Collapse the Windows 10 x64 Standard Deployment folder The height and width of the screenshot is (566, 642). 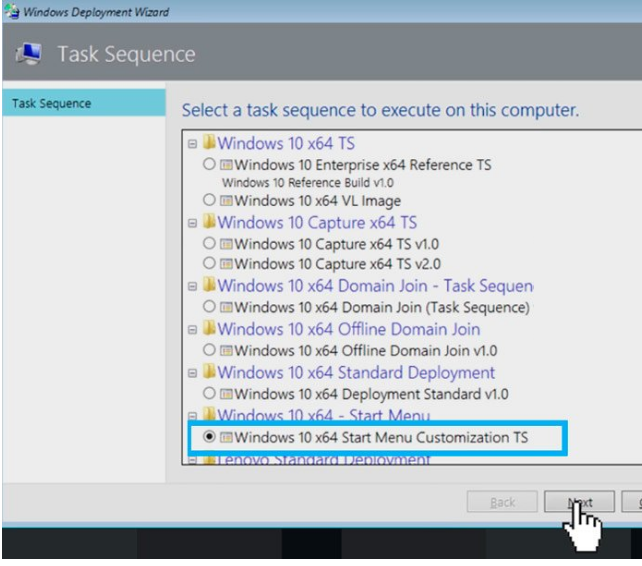(192, 373)
